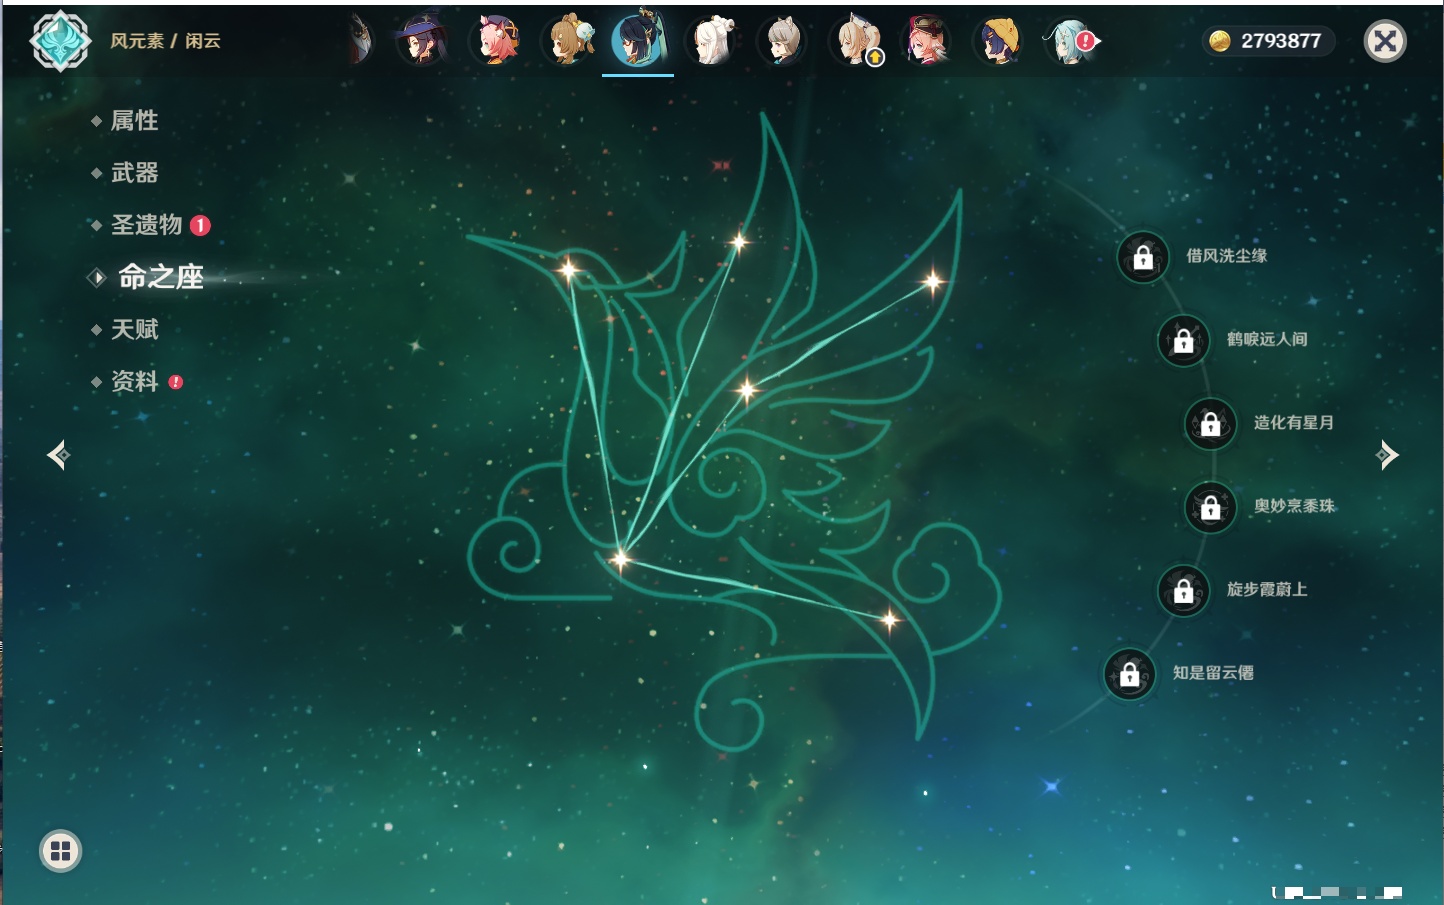This screenshot has width=1444, height=905.
Task: Select the avatar with the yellow upgrade arrow
Action: pyautogui.click(x=857, y=41)
